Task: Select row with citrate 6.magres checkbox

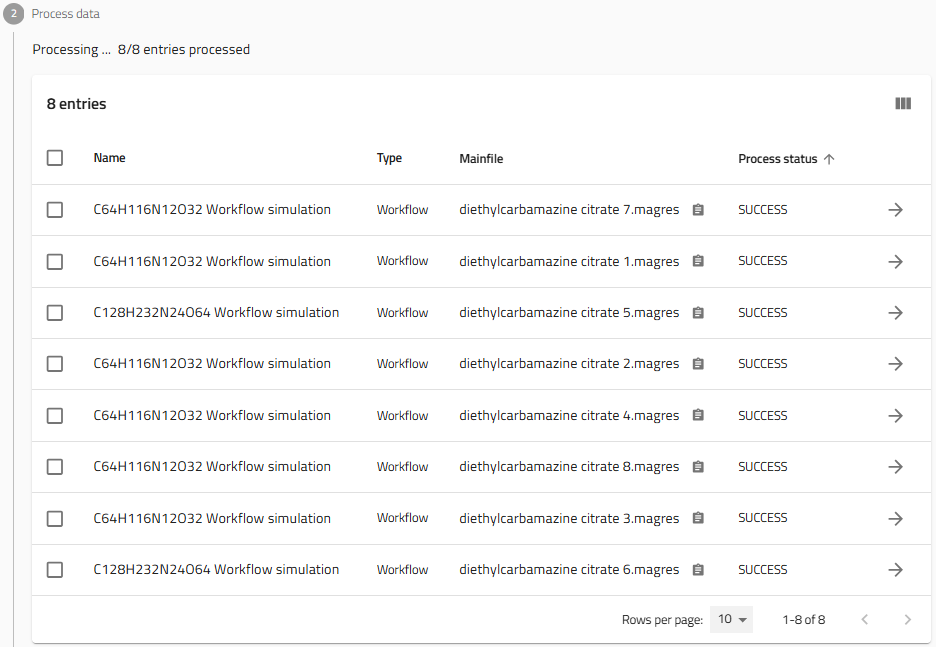Action: tap(55, 570)
